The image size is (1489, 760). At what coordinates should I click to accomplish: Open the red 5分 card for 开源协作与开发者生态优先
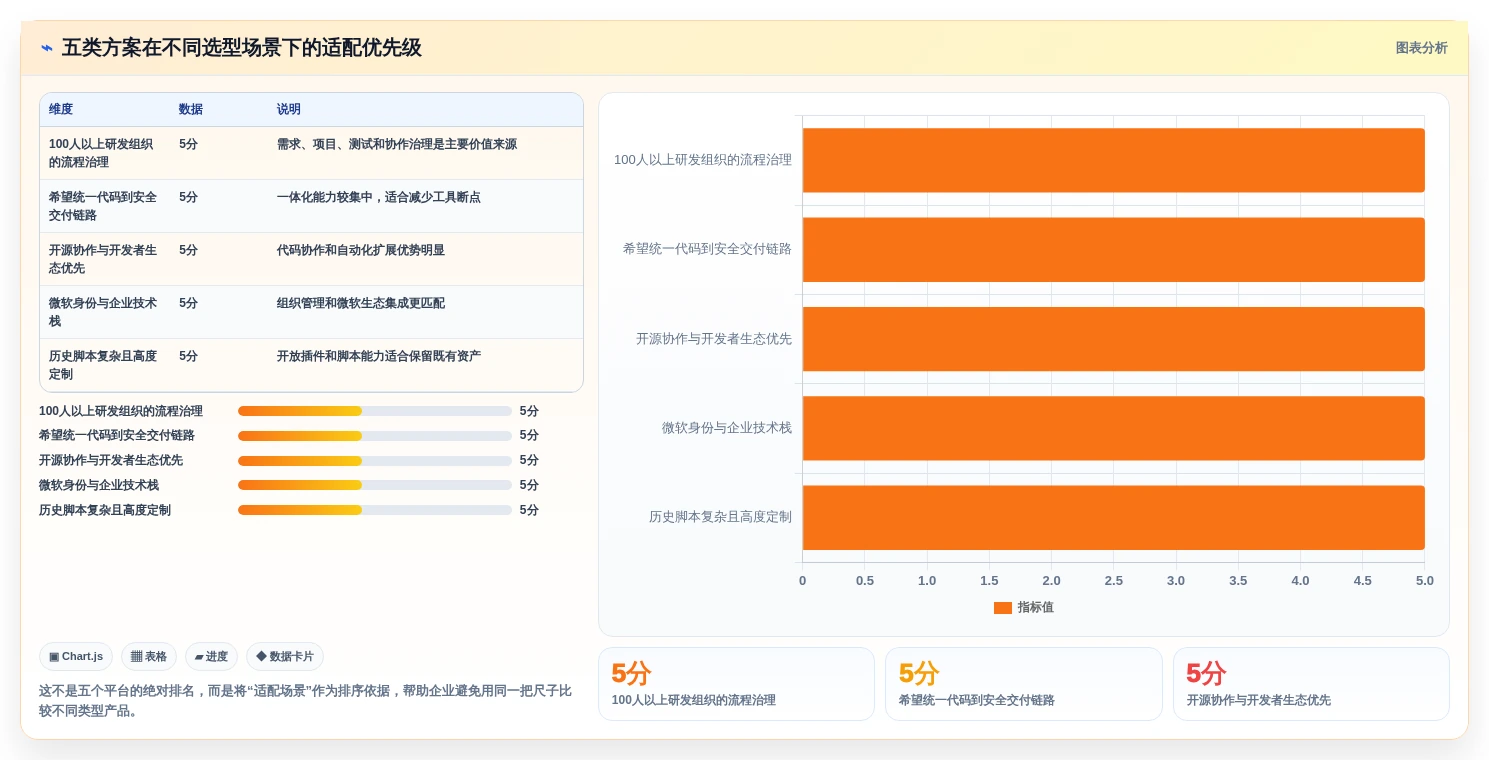point(1311,684)
